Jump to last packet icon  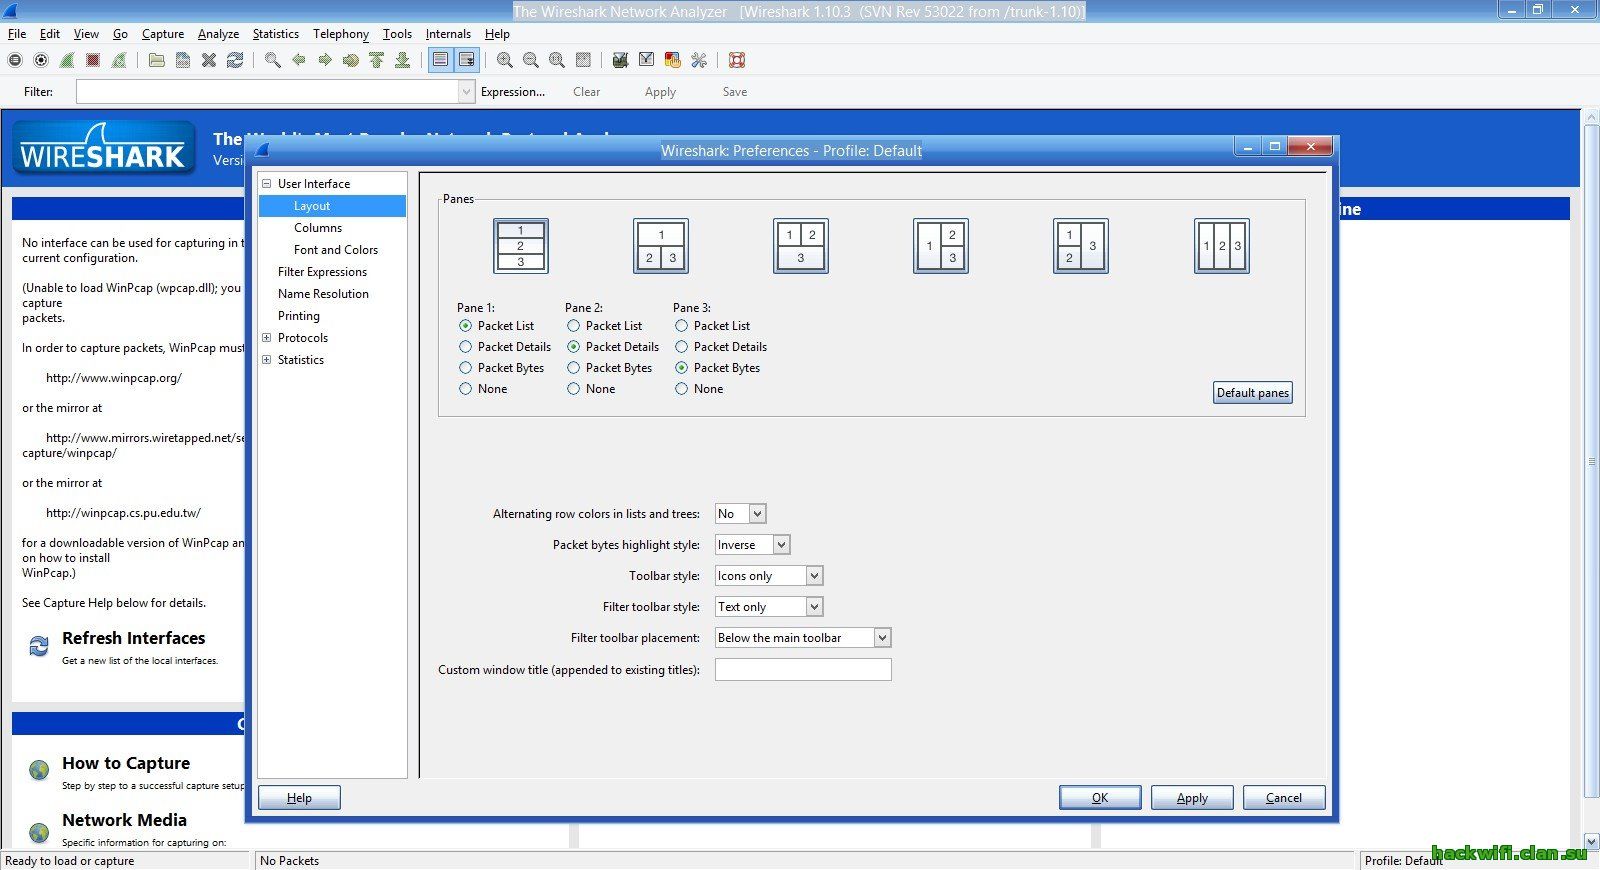pos(402,60)
